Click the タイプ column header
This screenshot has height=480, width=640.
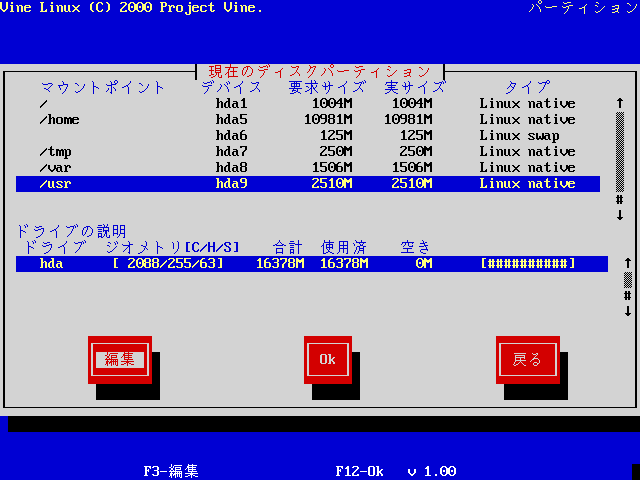(528, 88)
